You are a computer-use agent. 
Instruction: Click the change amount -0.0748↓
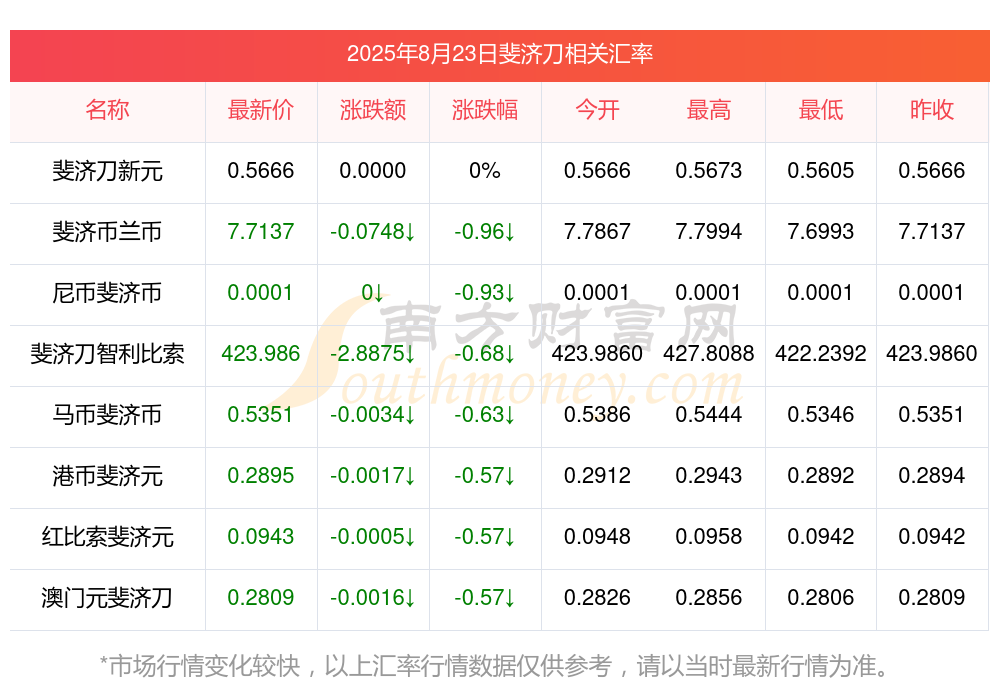tap(372, 232)
